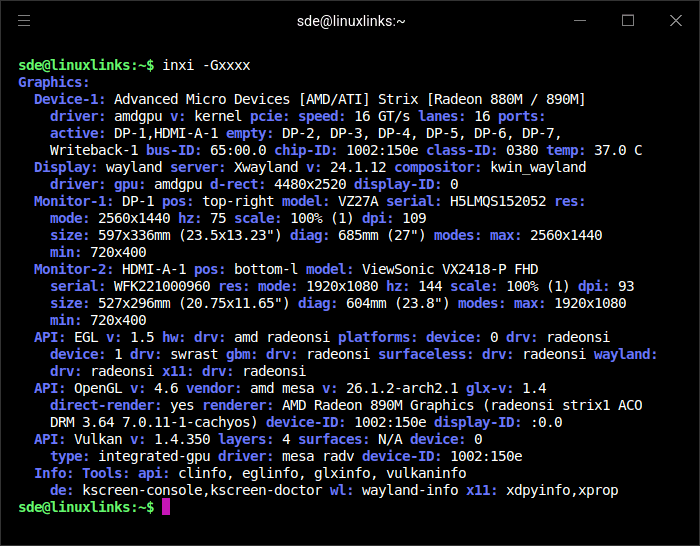The width and height of the screenshot is (700, 546).
Task: Close the terminal window
Action: click(676, 21)
